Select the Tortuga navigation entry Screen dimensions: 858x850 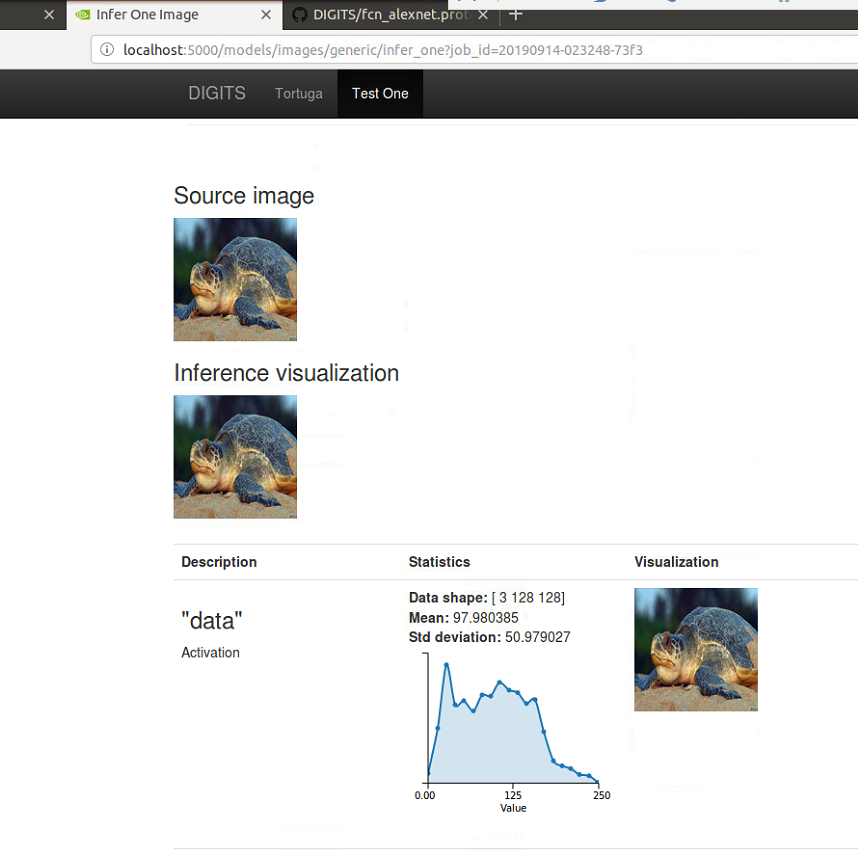tap(298, 93)
